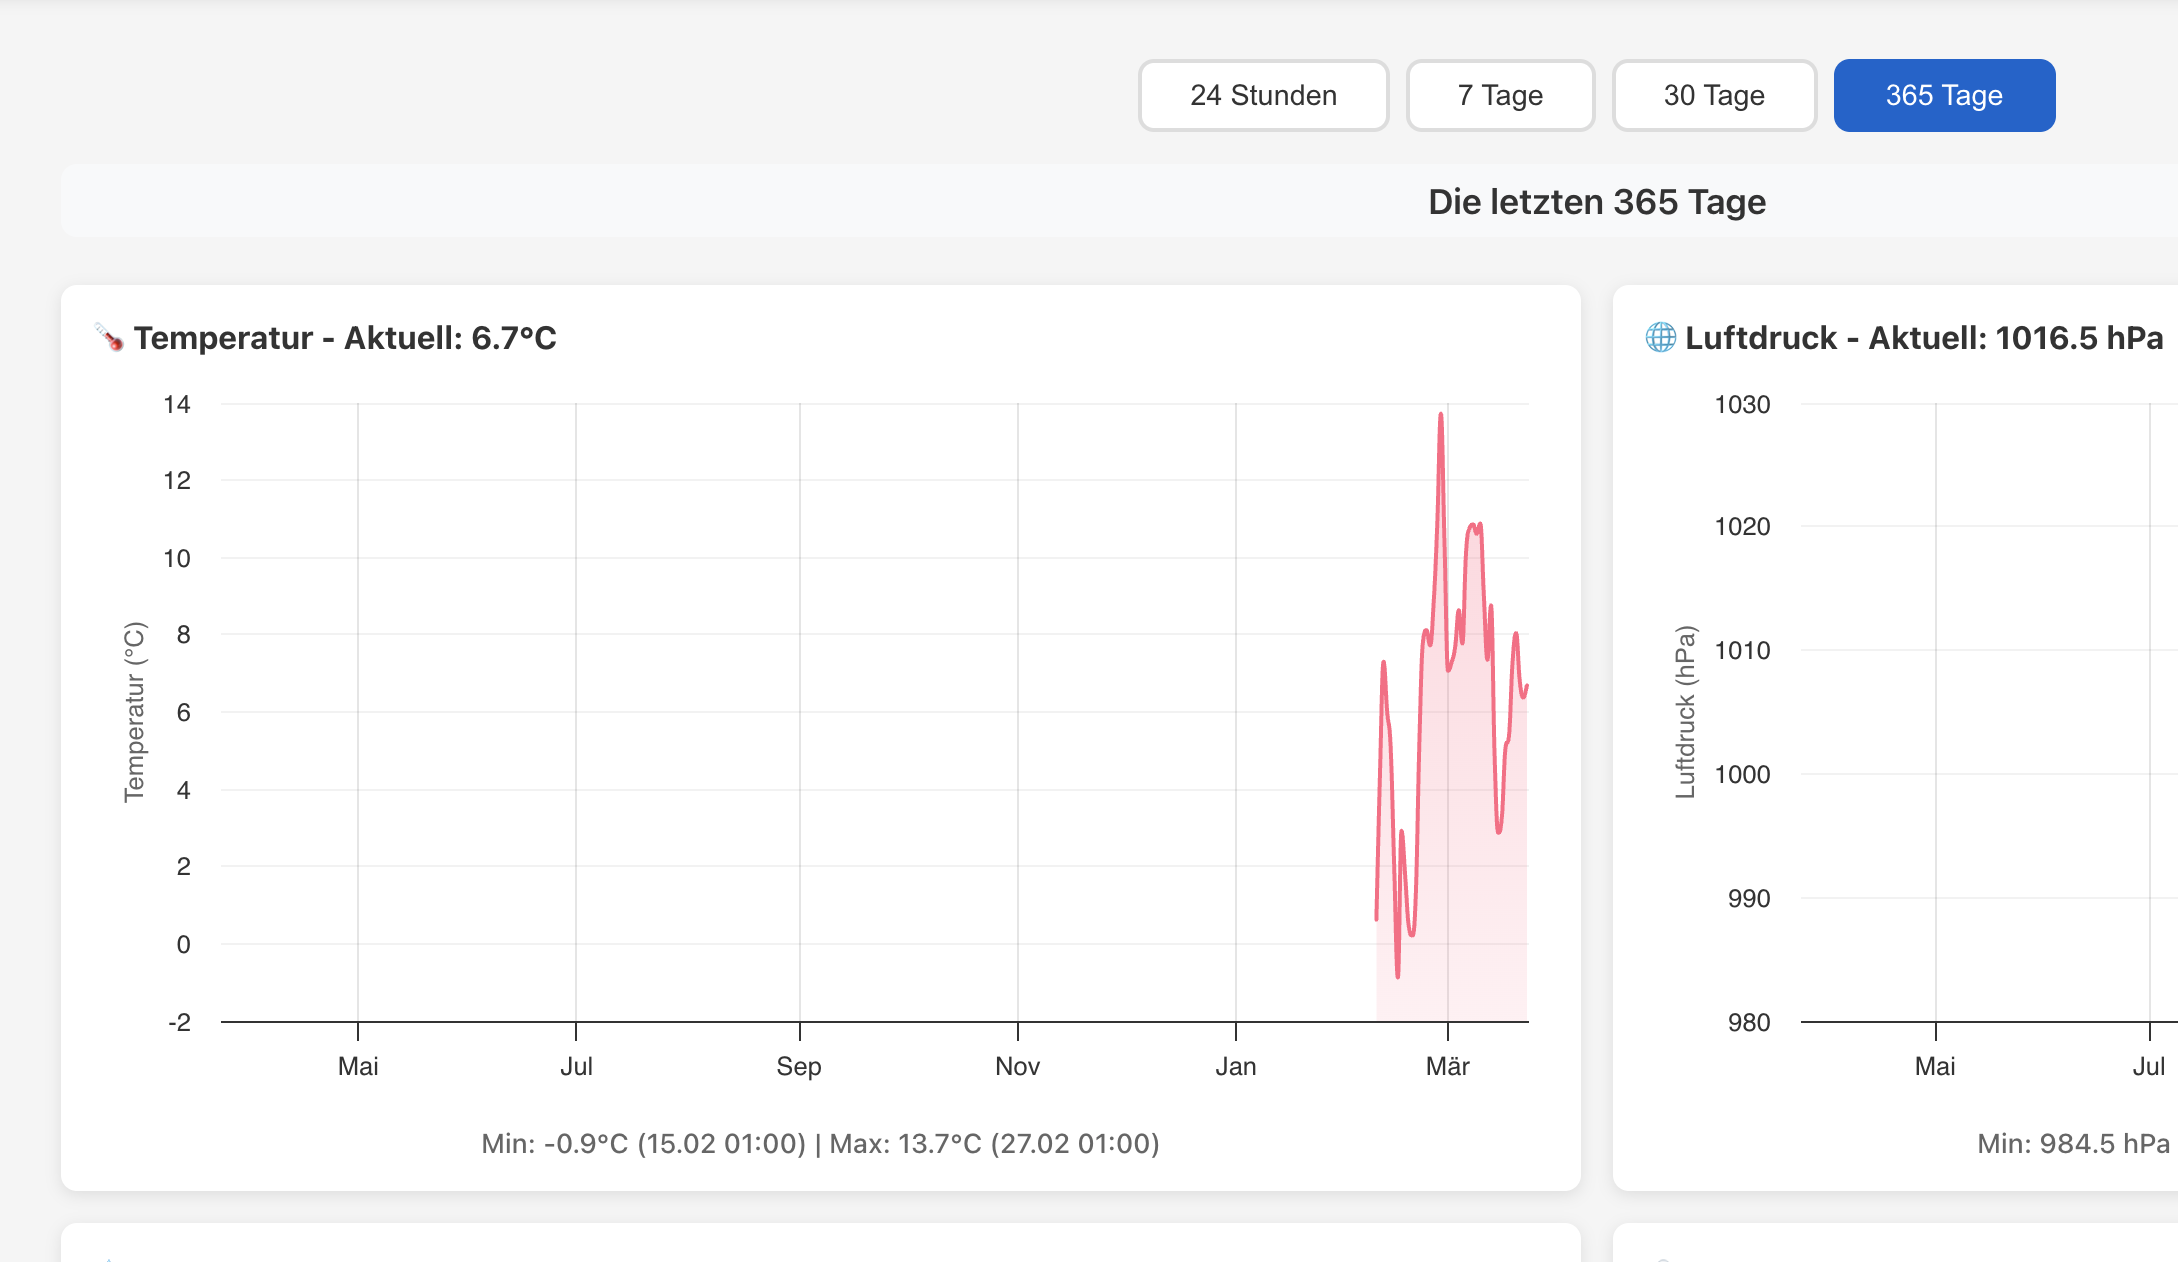This screenshot has width=2178, height=1262.
Task: Click the Nov axis label on temperature chart
Action: pyautogui.click(x=1017, y=1066)
